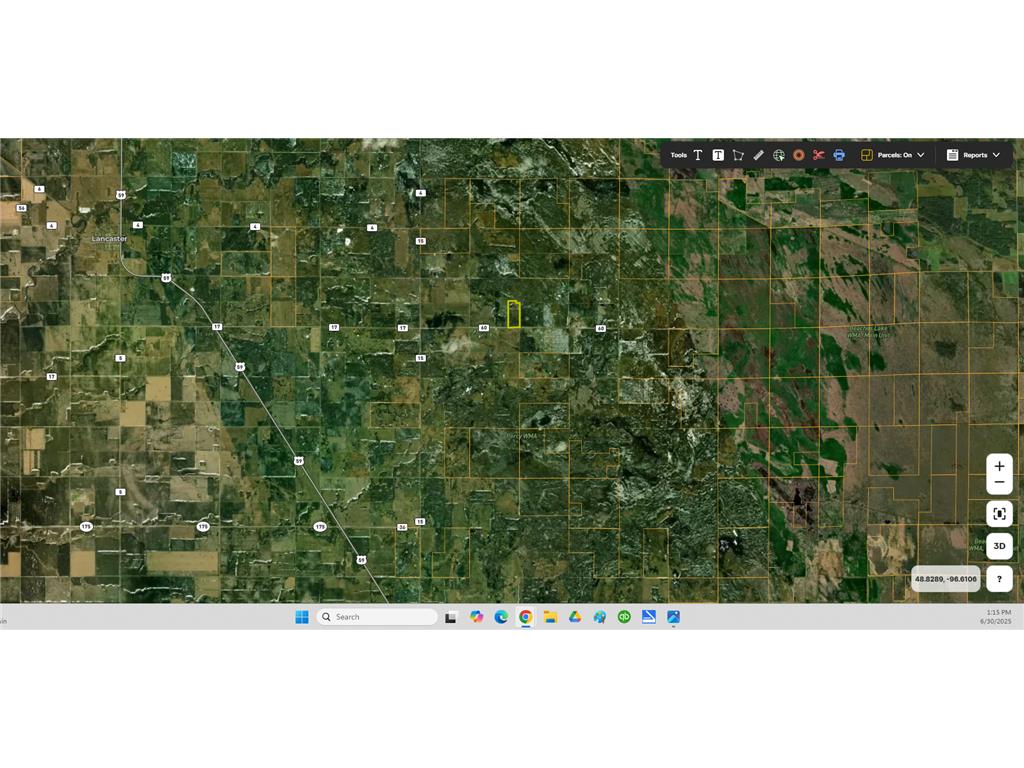
Task: Click the help question mark button
Action: [999, 579]
